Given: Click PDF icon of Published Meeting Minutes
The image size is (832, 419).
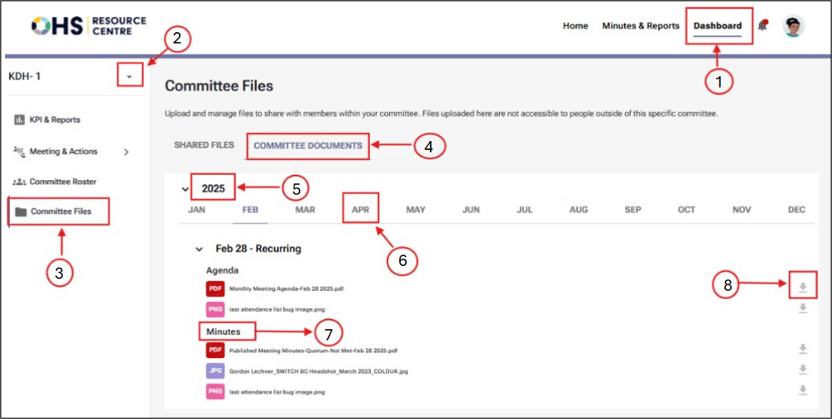Looking at the screenshot, I should 214,351.
